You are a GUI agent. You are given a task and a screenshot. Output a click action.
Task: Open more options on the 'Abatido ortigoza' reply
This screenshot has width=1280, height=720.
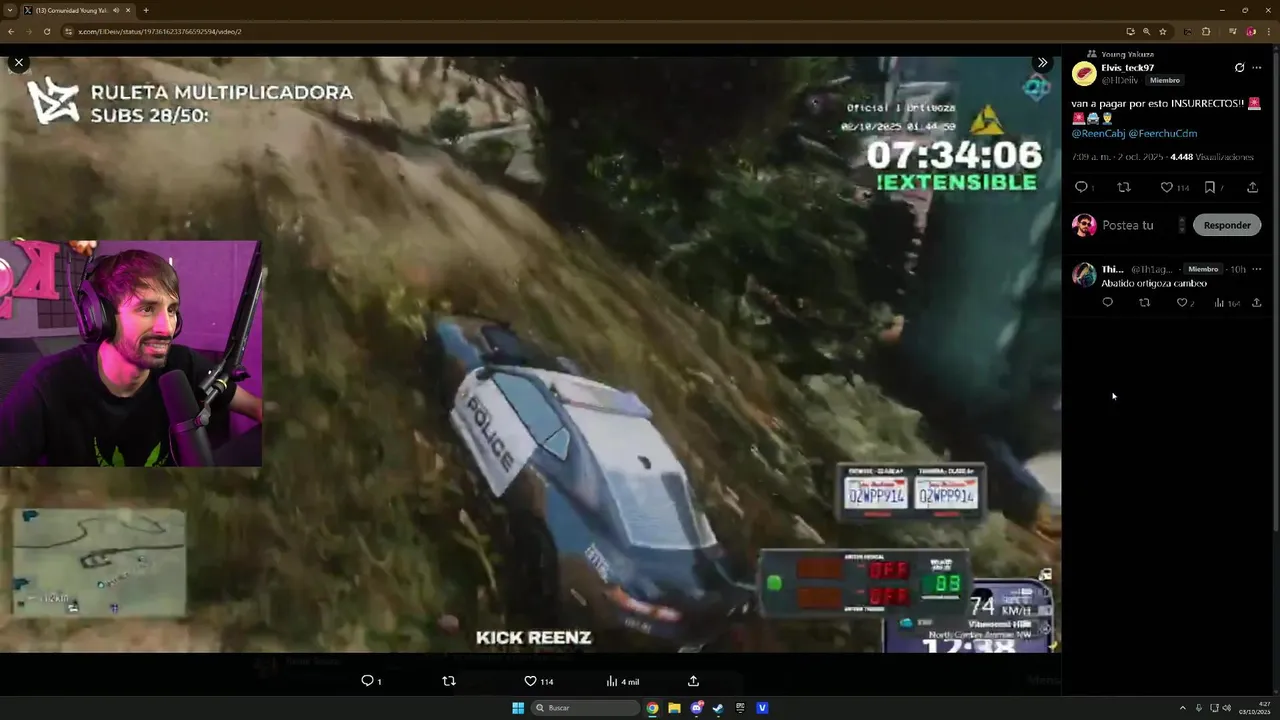[1256, 269]
